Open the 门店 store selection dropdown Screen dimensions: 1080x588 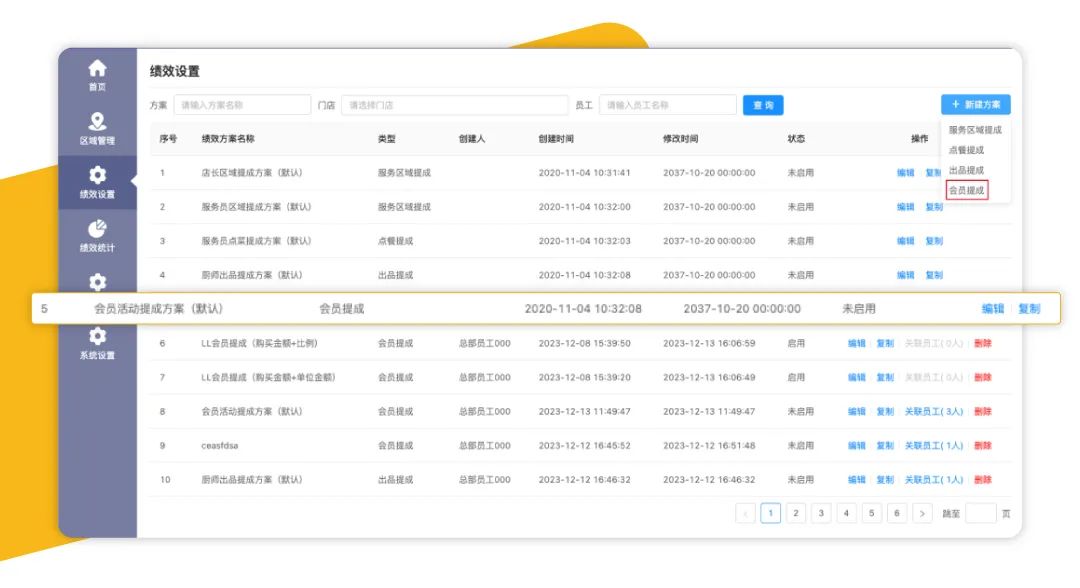coord(455,105)
